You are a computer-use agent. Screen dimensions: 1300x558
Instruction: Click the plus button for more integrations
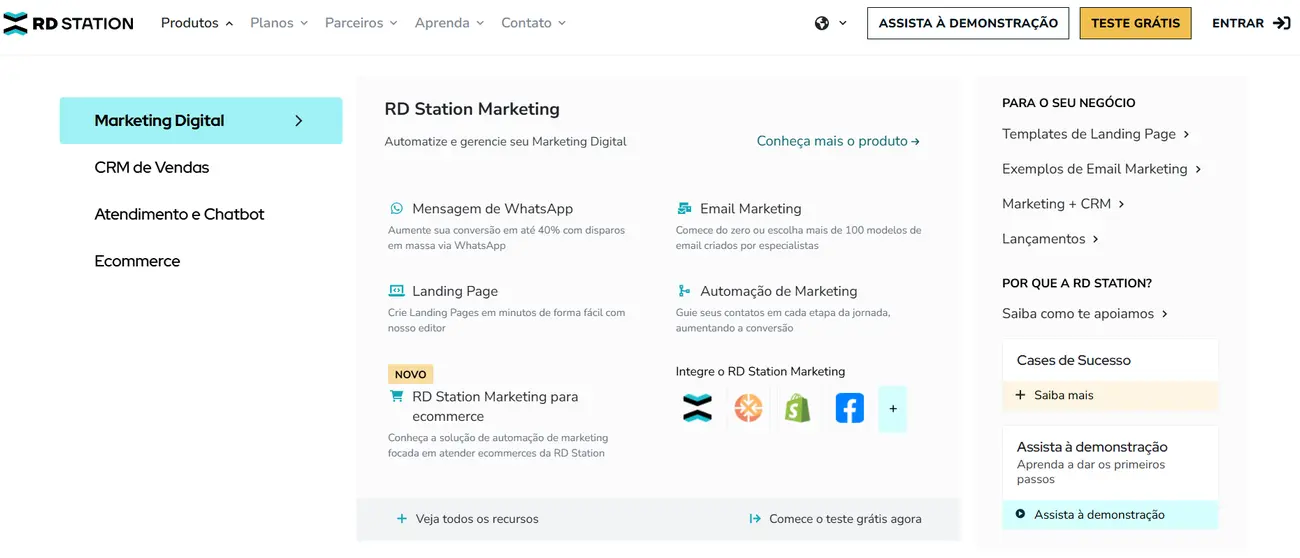point(893,408)
